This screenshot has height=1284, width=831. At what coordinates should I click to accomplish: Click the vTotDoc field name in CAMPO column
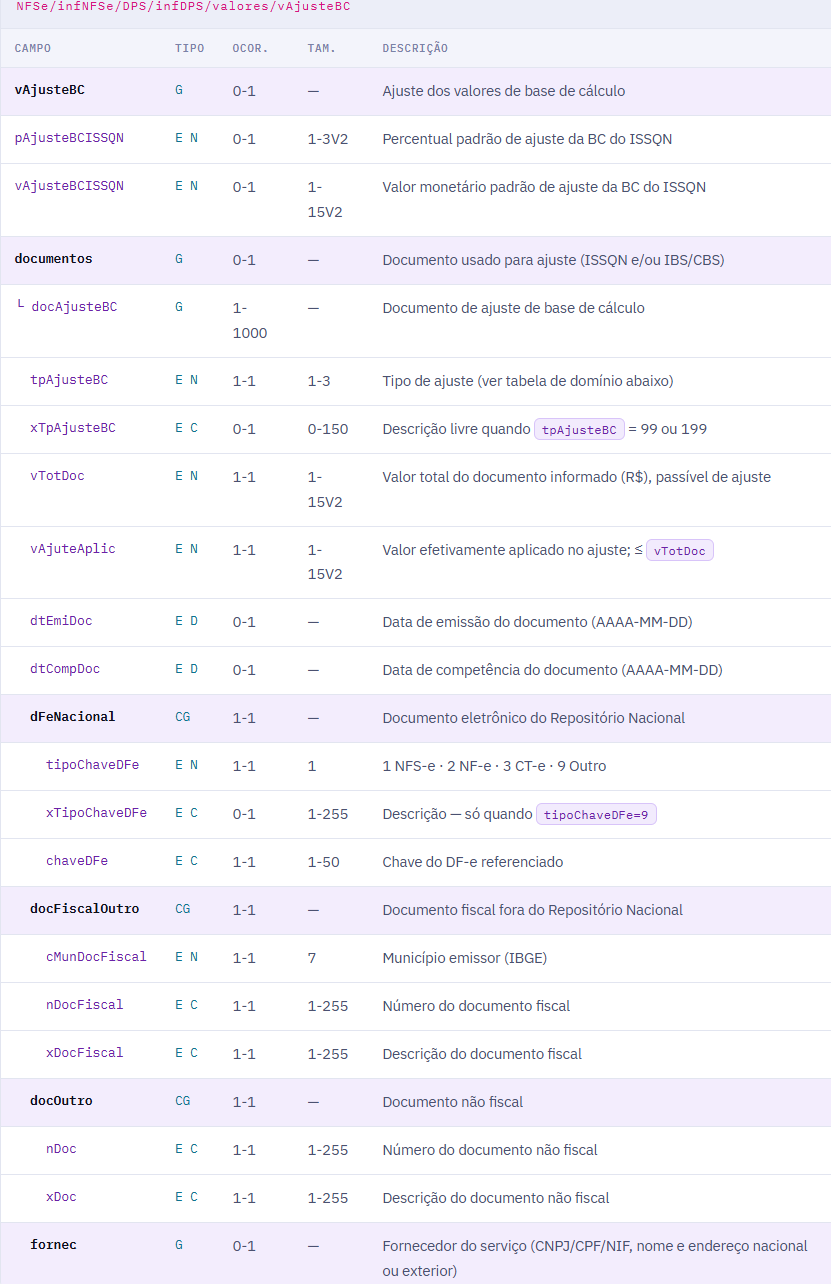click(57, 476)
